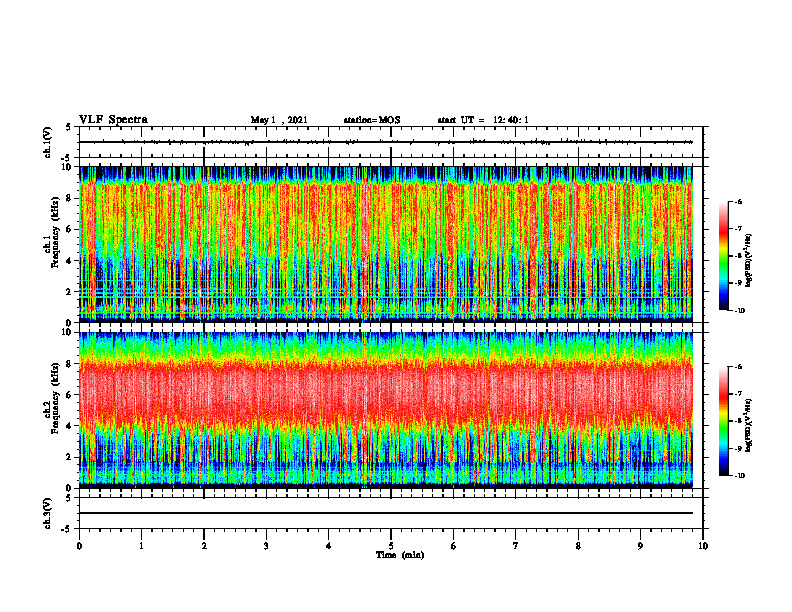This screenshot has width=792, height=612.
Task: Select the "May 1, 2021" date text
Action: tap(279, 120)
